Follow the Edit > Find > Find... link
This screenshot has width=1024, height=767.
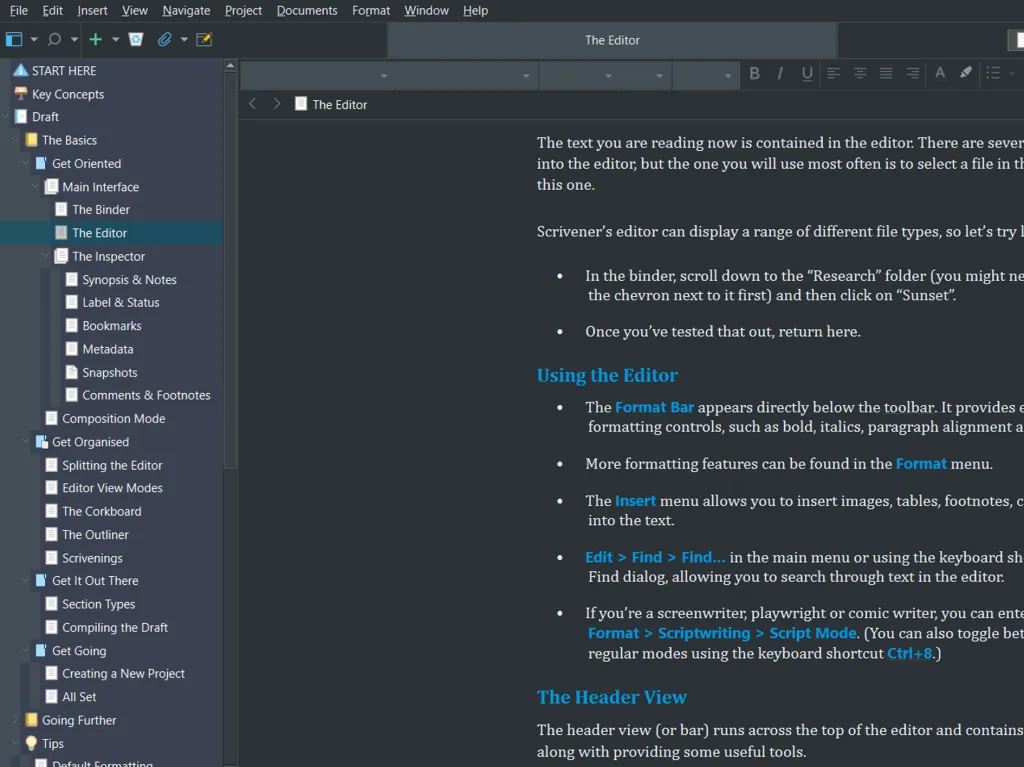(655, 557)
